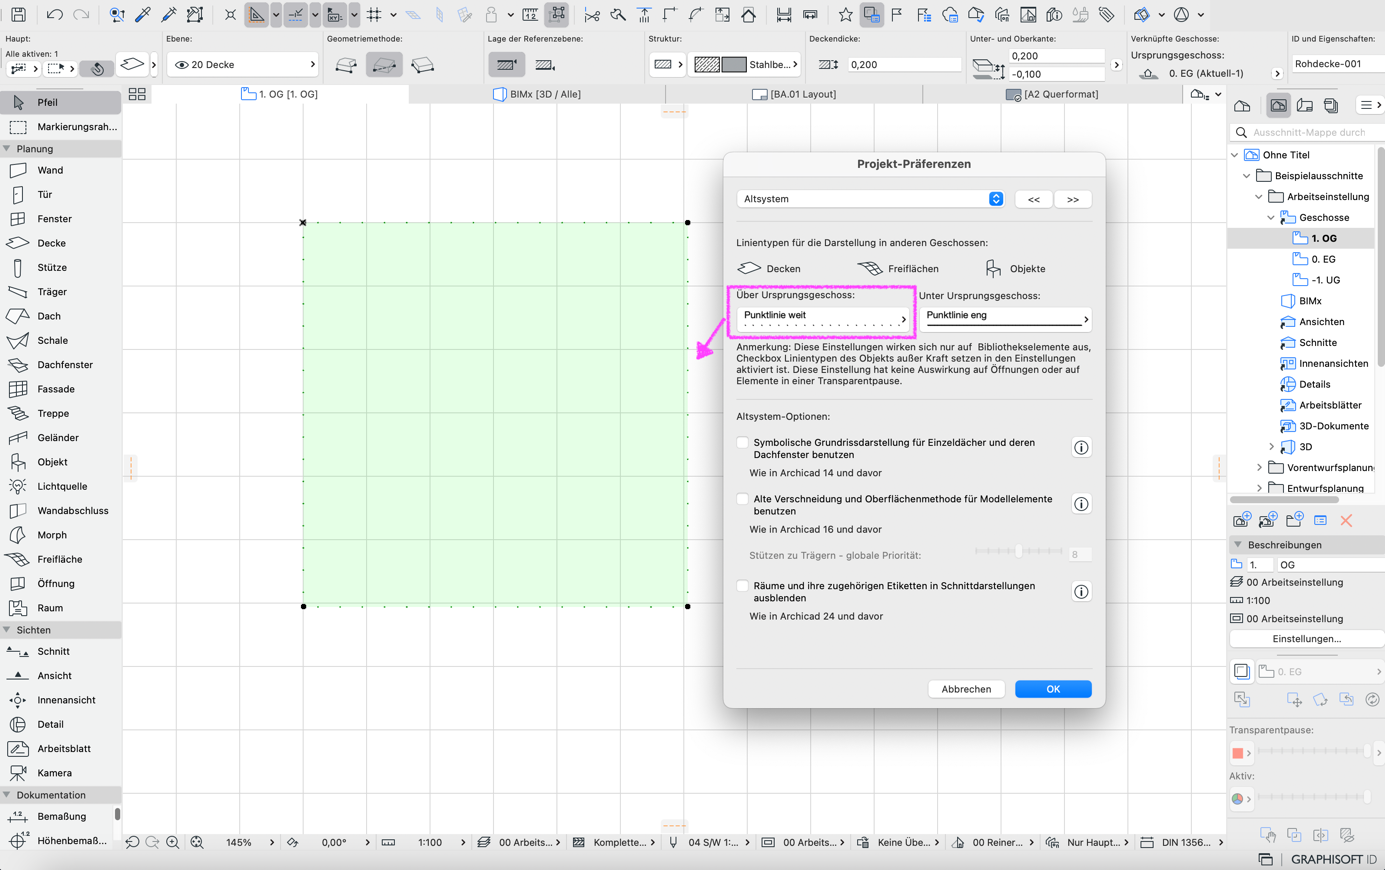This screenshot has width=1385, height=870.
Task: Collapse the Planung toolbox section
Action: click(7, 149)
